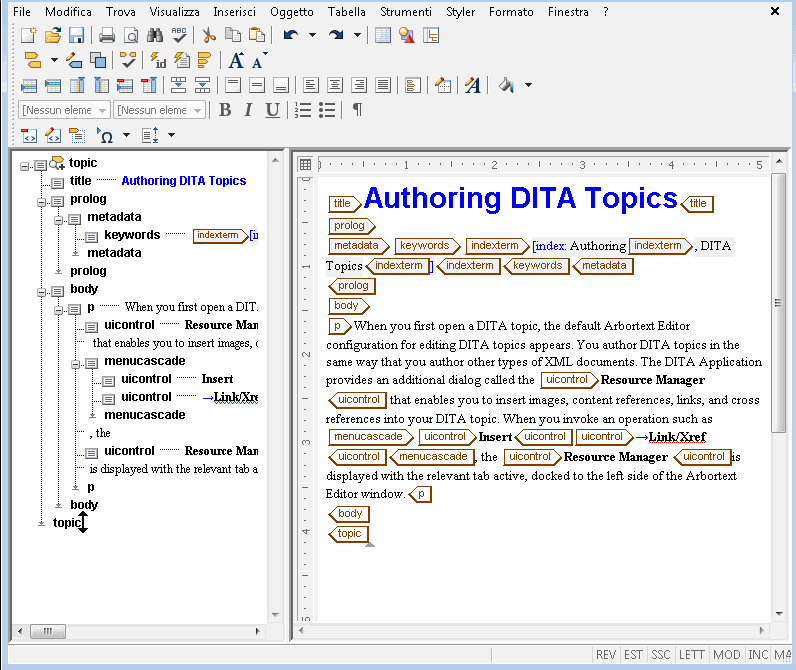Open the paint bucket color dropdown arrow
The image size is (796, 670).
pyautogui.click(x=528, y=85)
